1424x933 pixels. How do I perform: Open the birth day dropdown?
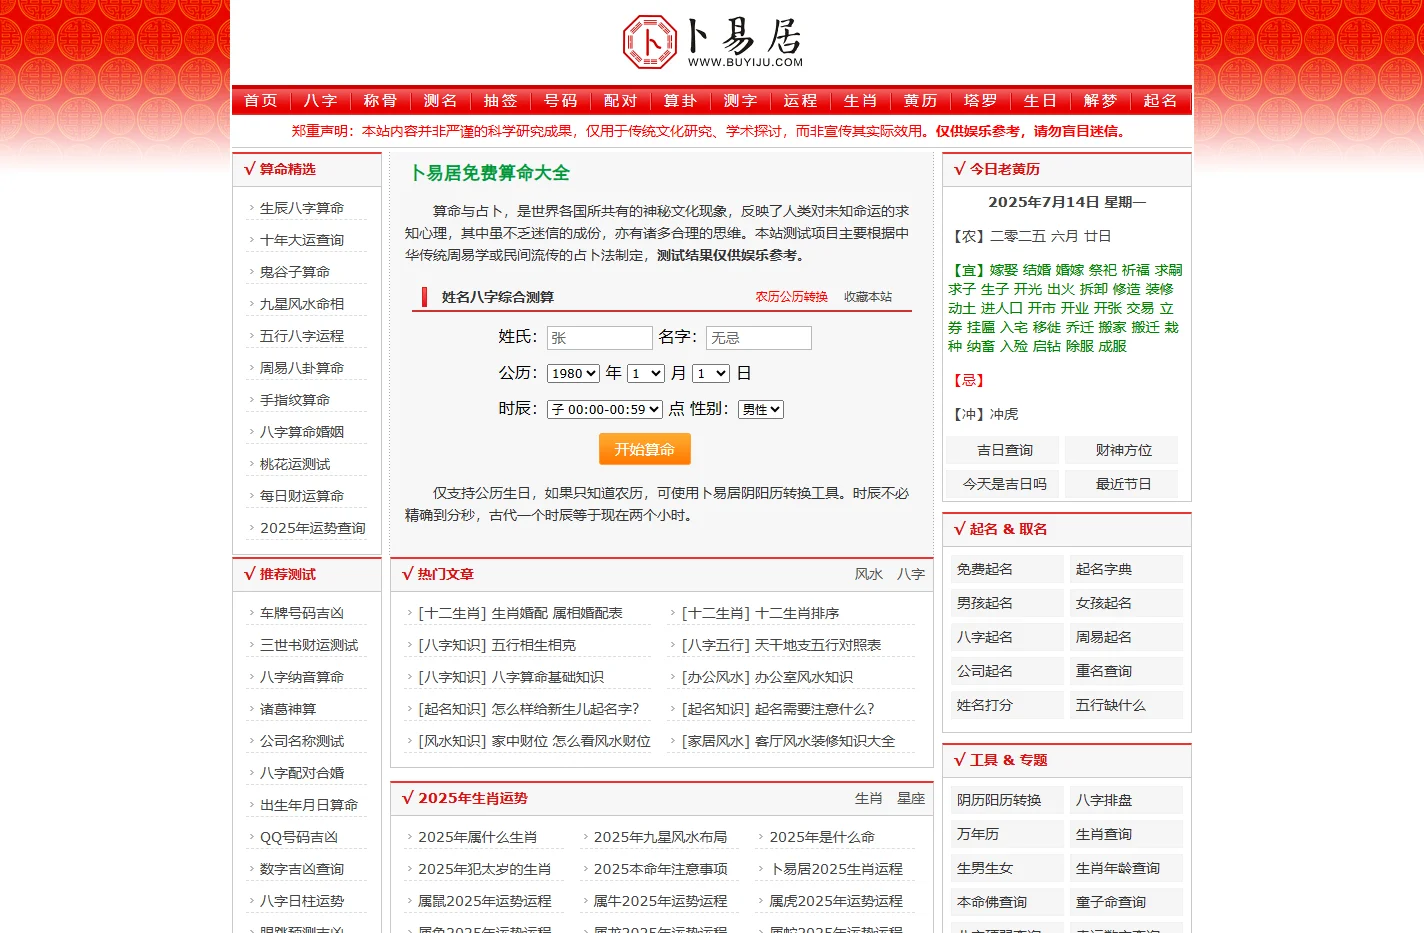[x=711, y=373]
